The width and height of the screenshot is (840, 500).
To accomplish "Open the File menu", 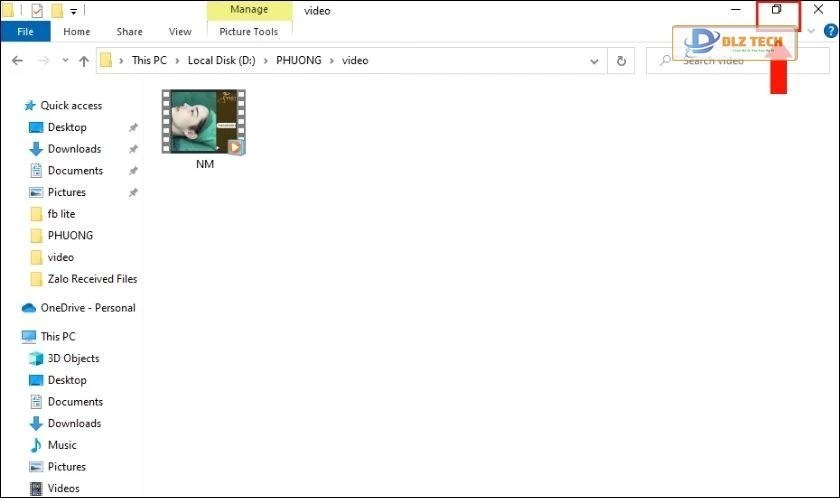I will pos(25,32).
